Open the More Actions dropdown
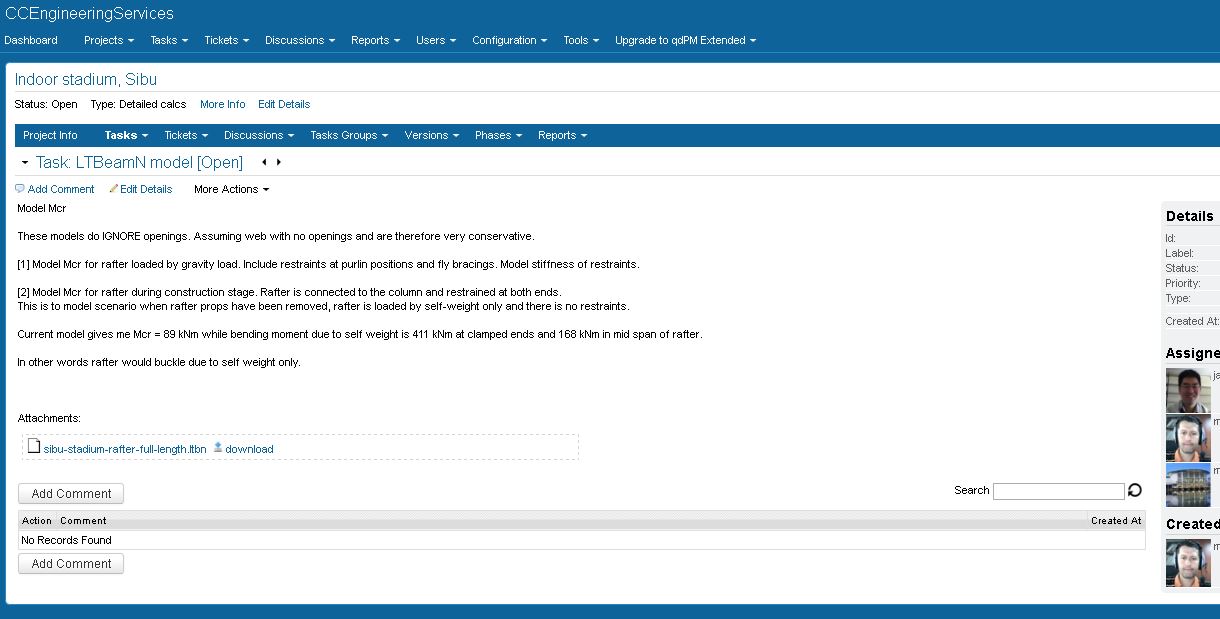1220x619 pixels. click(231, 189)
